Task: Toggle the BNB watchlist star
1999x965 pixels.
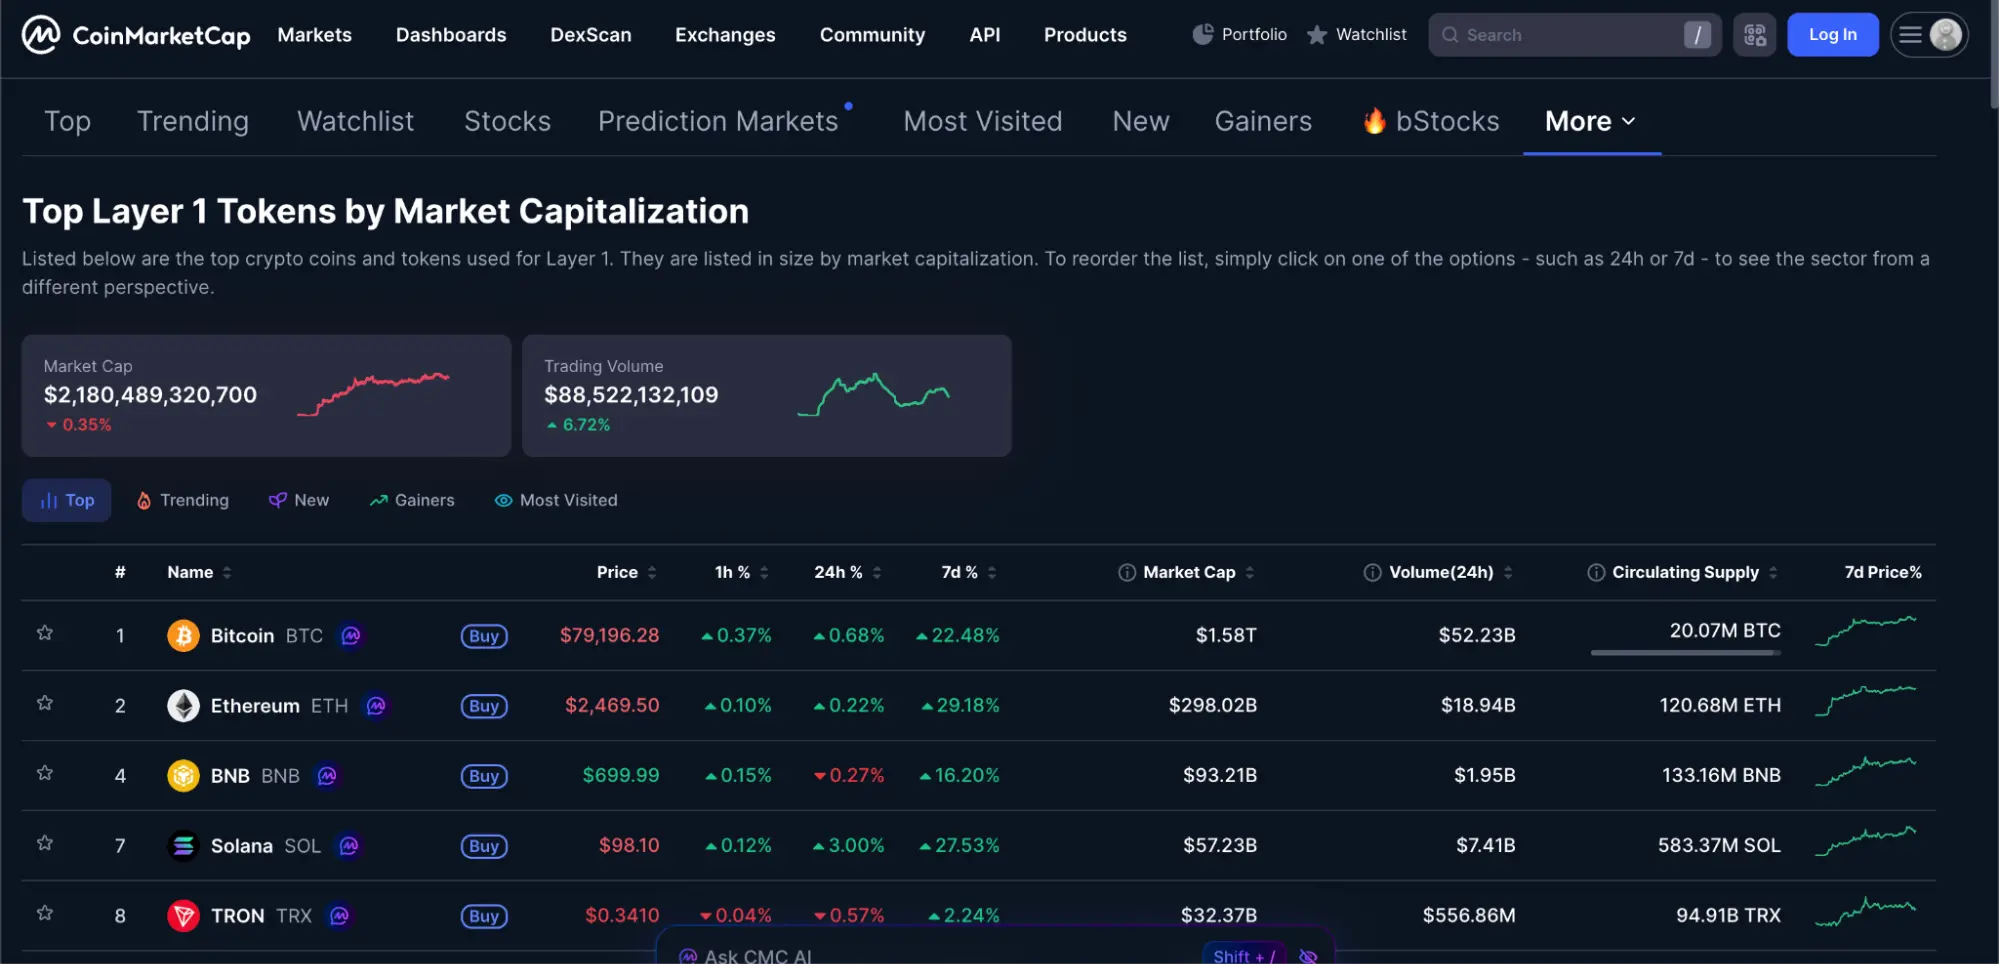Action: coord(45,773)
